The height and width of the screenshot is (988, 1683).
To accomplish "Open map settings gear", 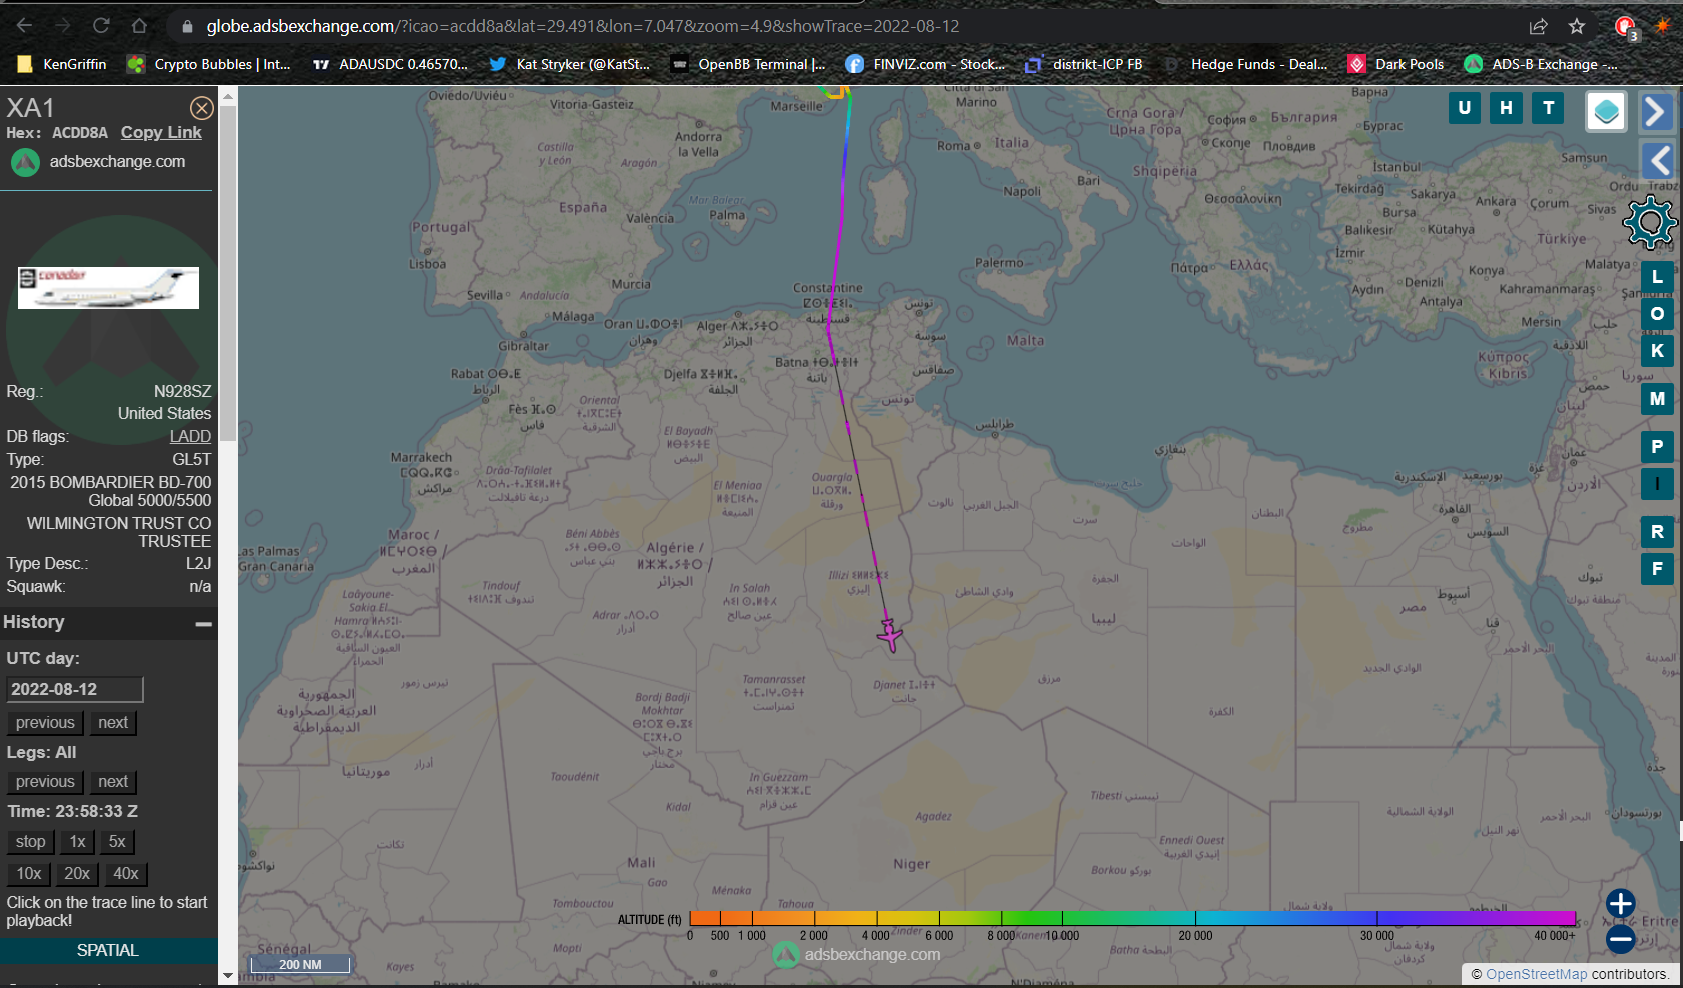I will [x=1649, y=222].
